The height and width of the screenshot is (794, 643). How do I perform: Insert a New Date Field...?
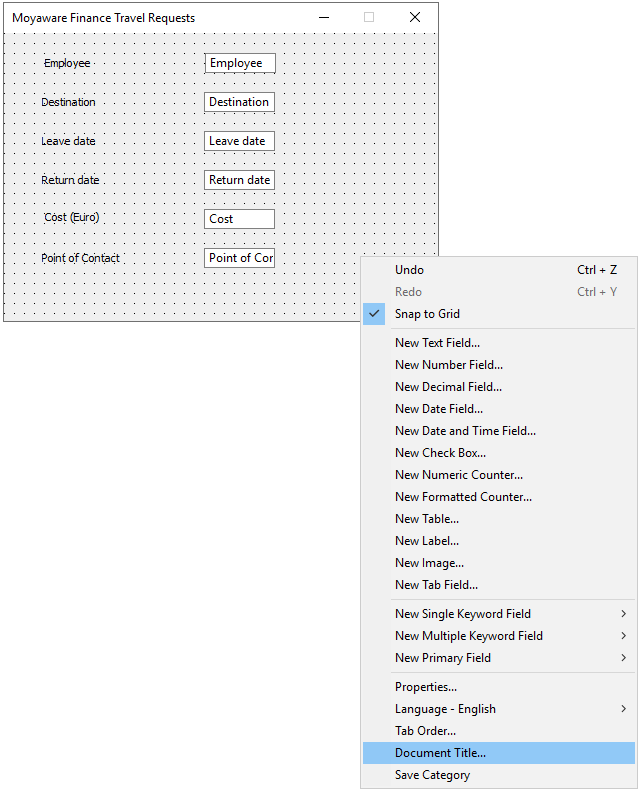point(499,409)
